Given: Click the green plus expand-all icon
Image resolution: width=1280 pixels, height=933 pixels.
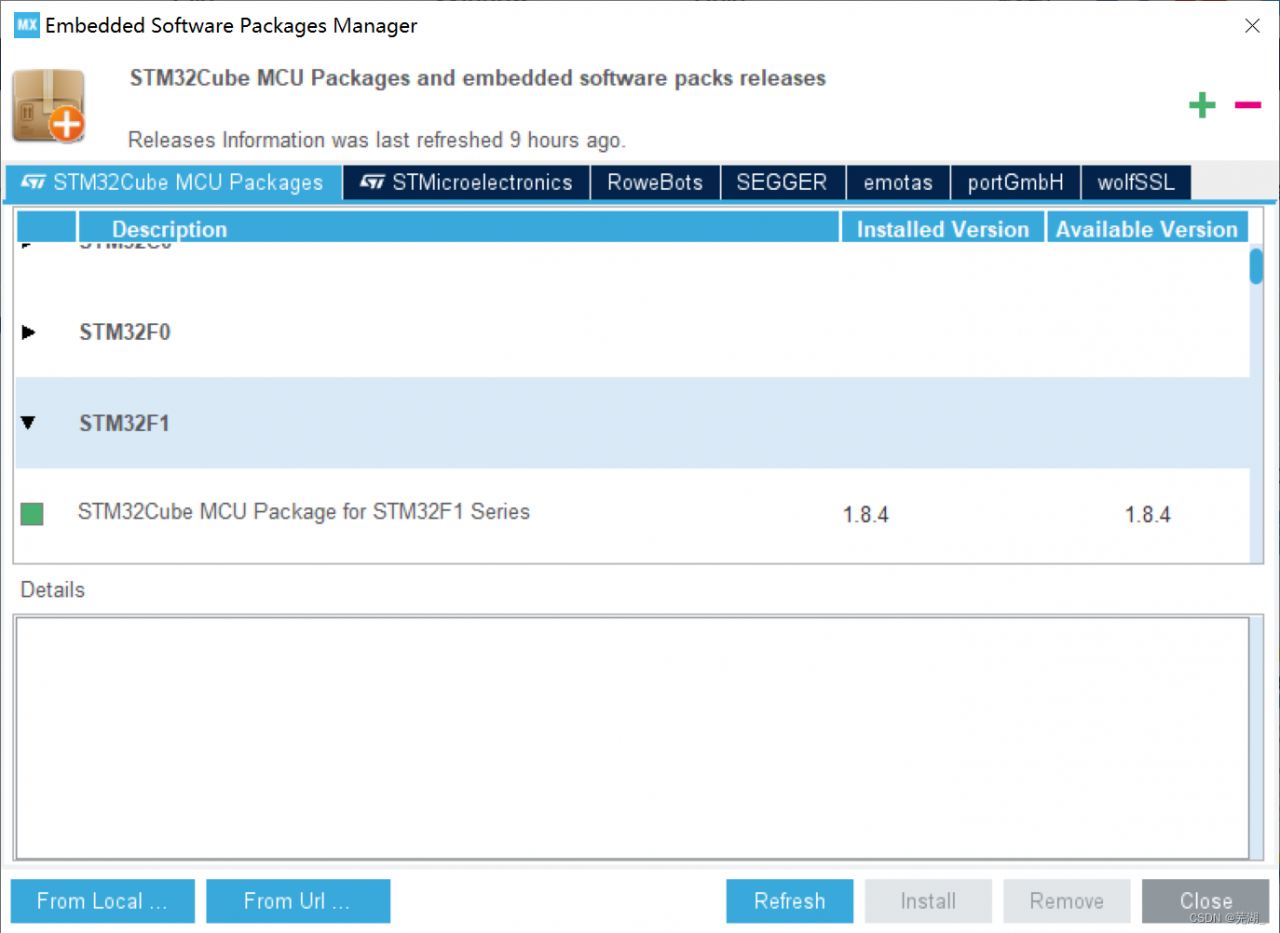Looking at the screenshot, I should tap(1202, 105).
